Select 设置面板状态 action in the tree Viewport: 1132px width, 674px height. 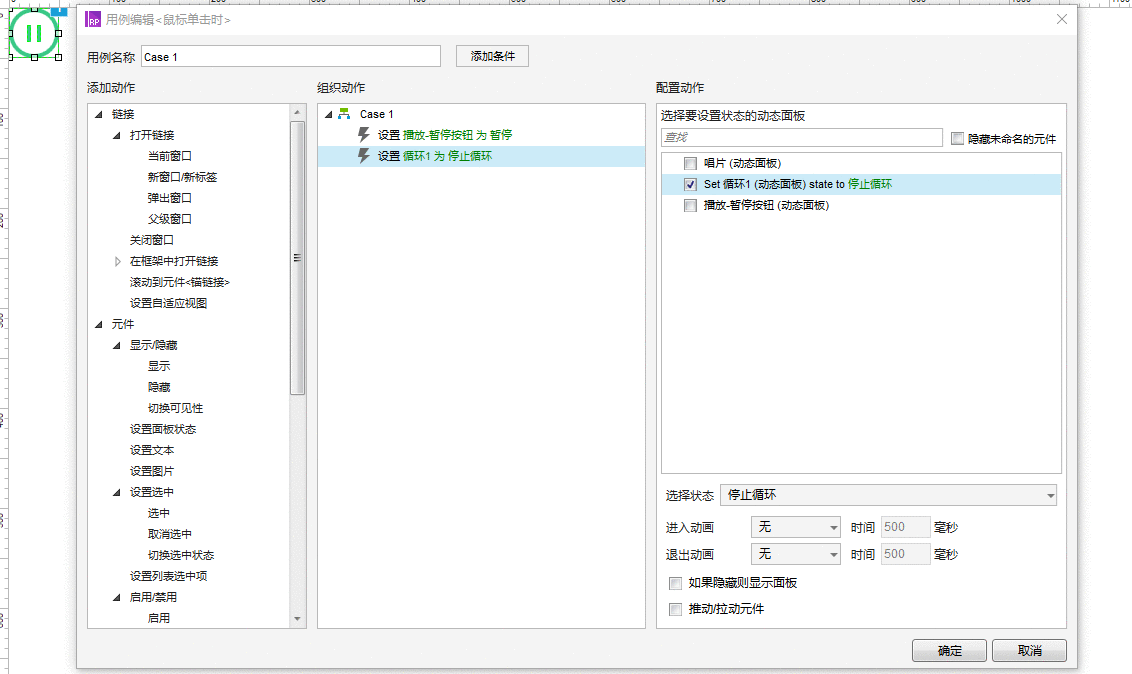tap(163, 429)
